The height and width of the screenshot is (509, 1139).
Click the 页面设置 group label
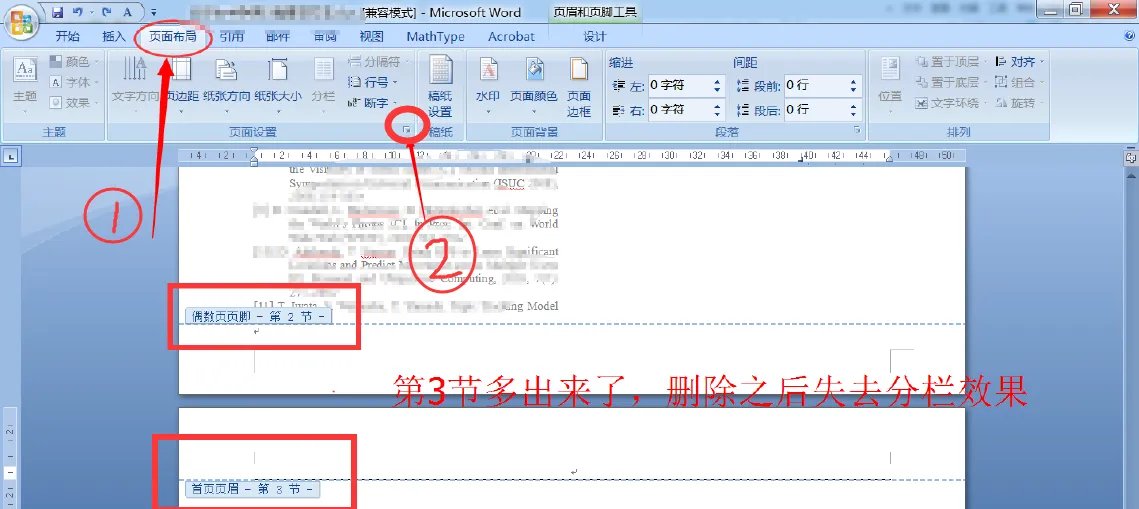(x=254, y=132)
